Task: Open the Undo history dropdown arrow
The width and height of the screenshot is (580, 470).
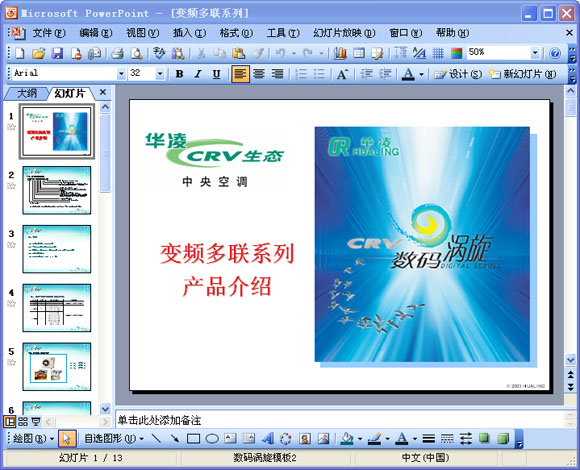Action: (x=294, y=54)
